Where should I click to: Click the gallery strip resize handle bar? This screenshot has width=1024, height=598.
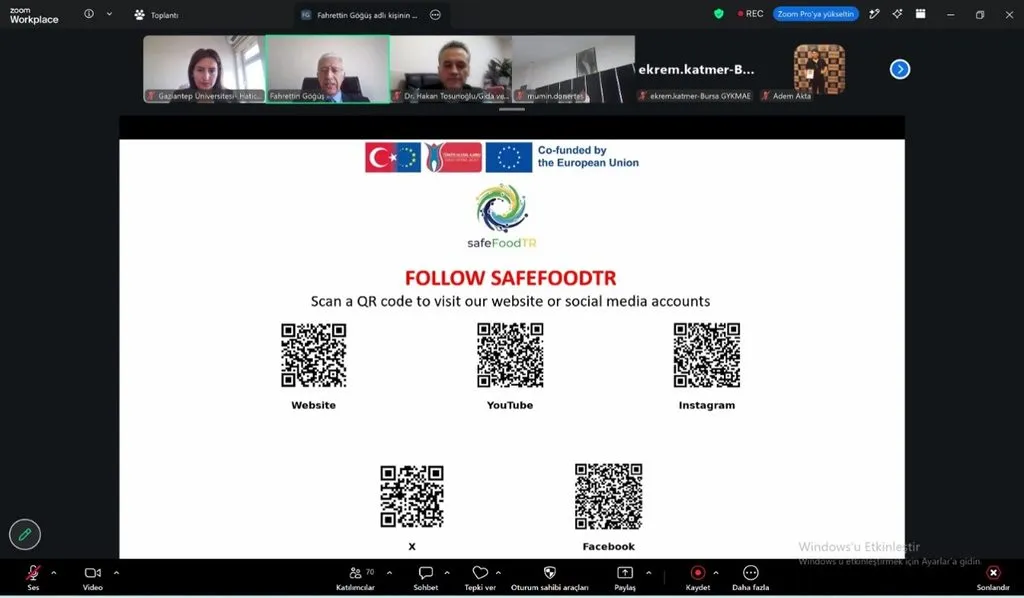512,110
